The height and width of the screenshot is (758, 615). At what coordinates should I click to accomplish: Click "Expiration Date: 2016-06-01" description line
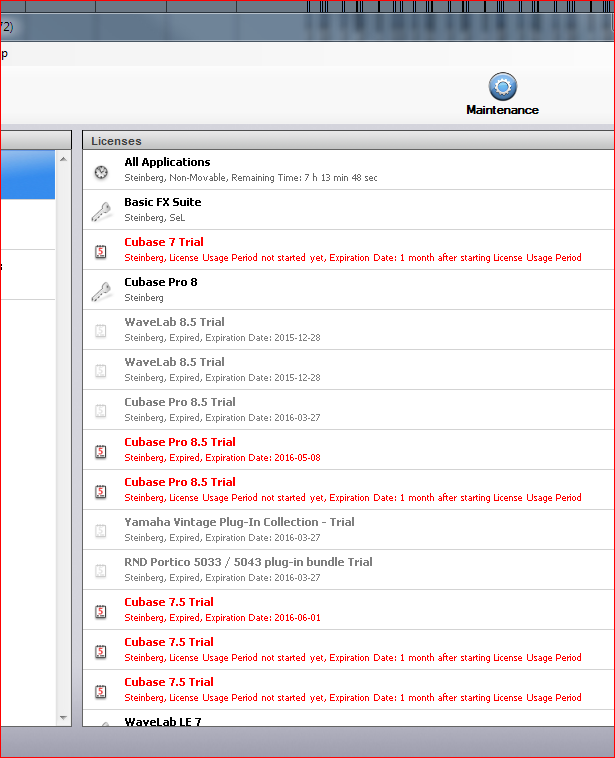coord(222,618)
